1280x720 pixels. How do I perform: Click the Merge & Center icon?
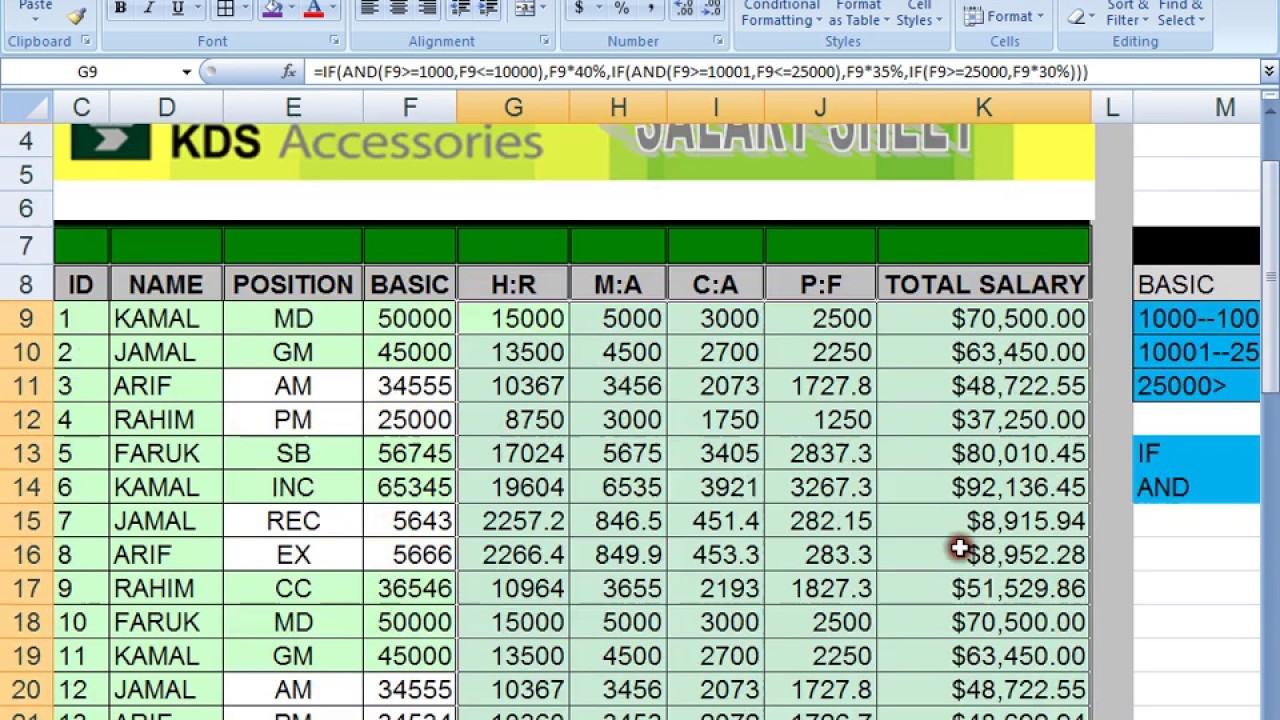(525, 9)
